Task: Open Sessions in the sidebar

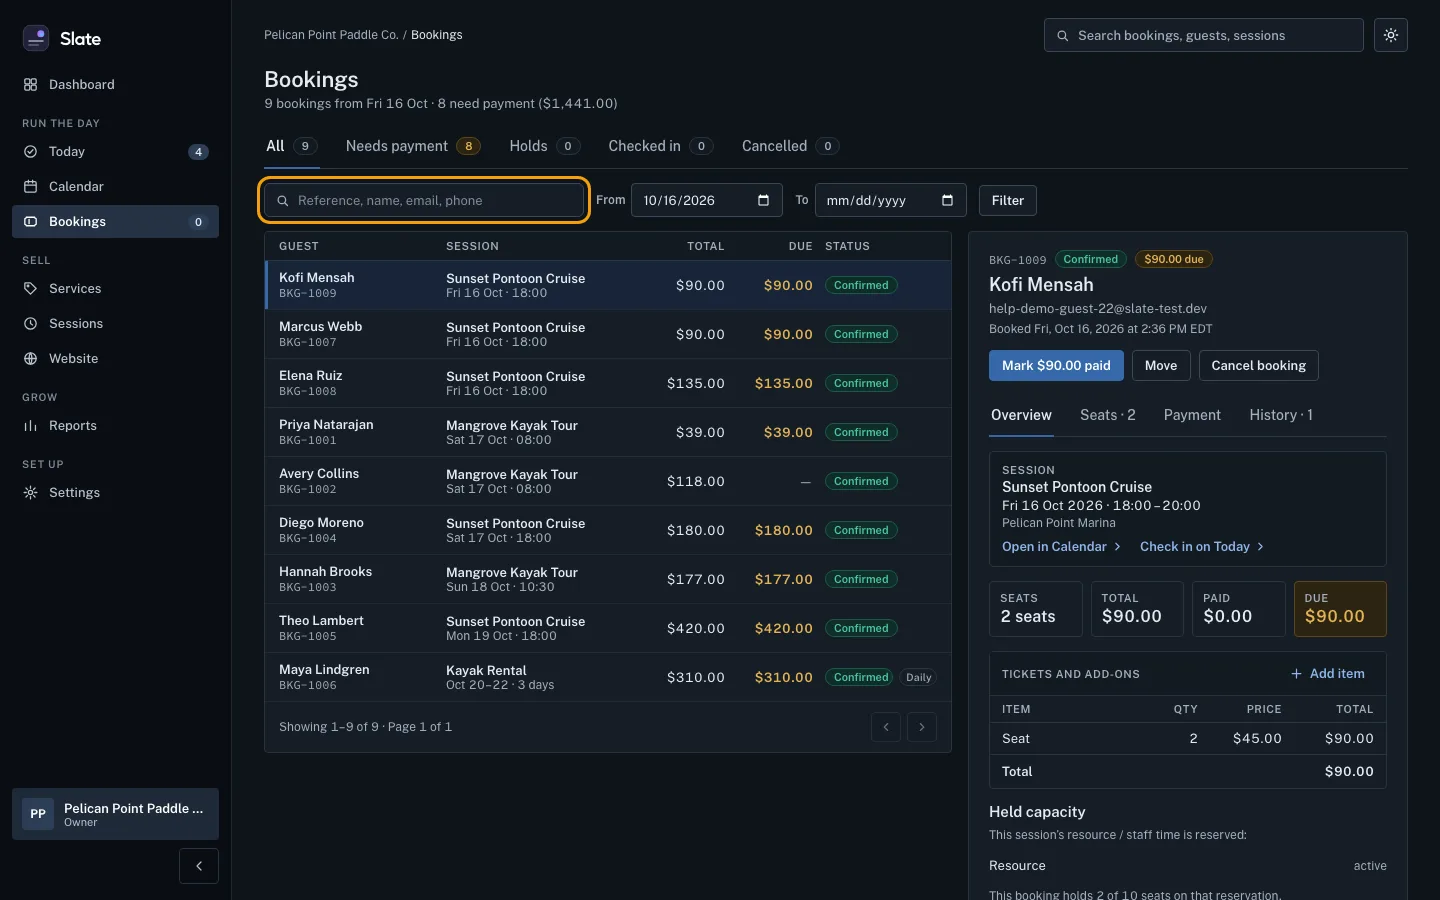Action: coord(115,324)
